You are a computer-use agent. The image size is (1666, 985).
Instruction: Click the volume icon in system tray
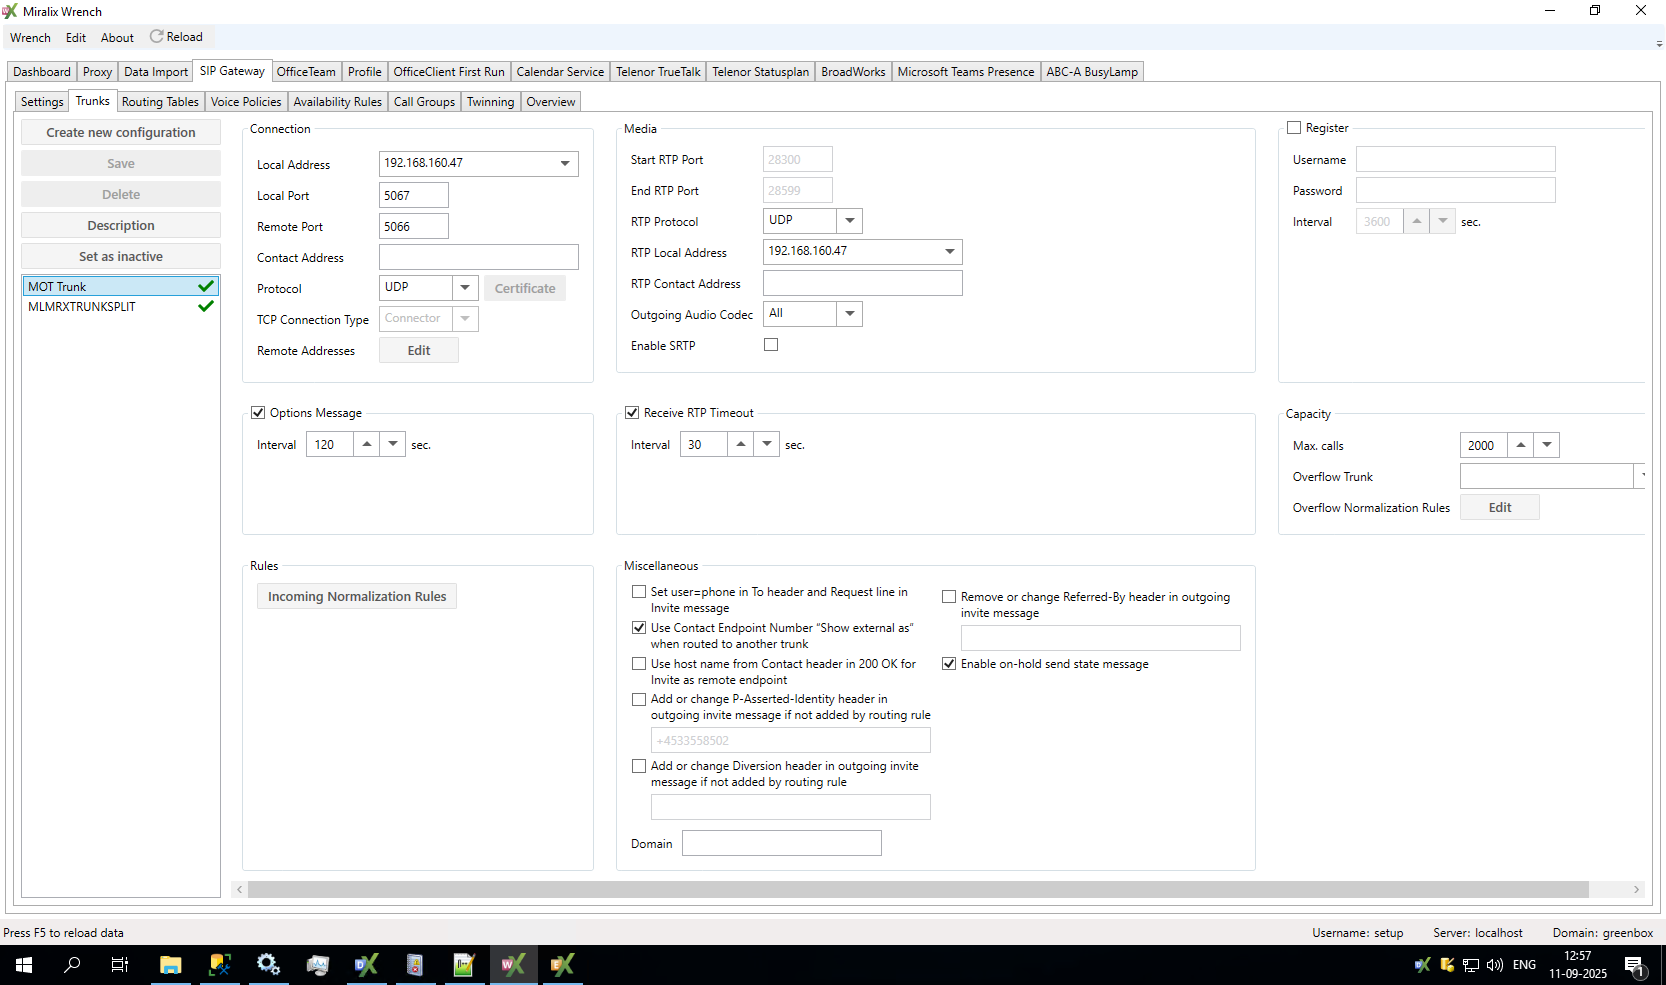tap(1495, 965)
